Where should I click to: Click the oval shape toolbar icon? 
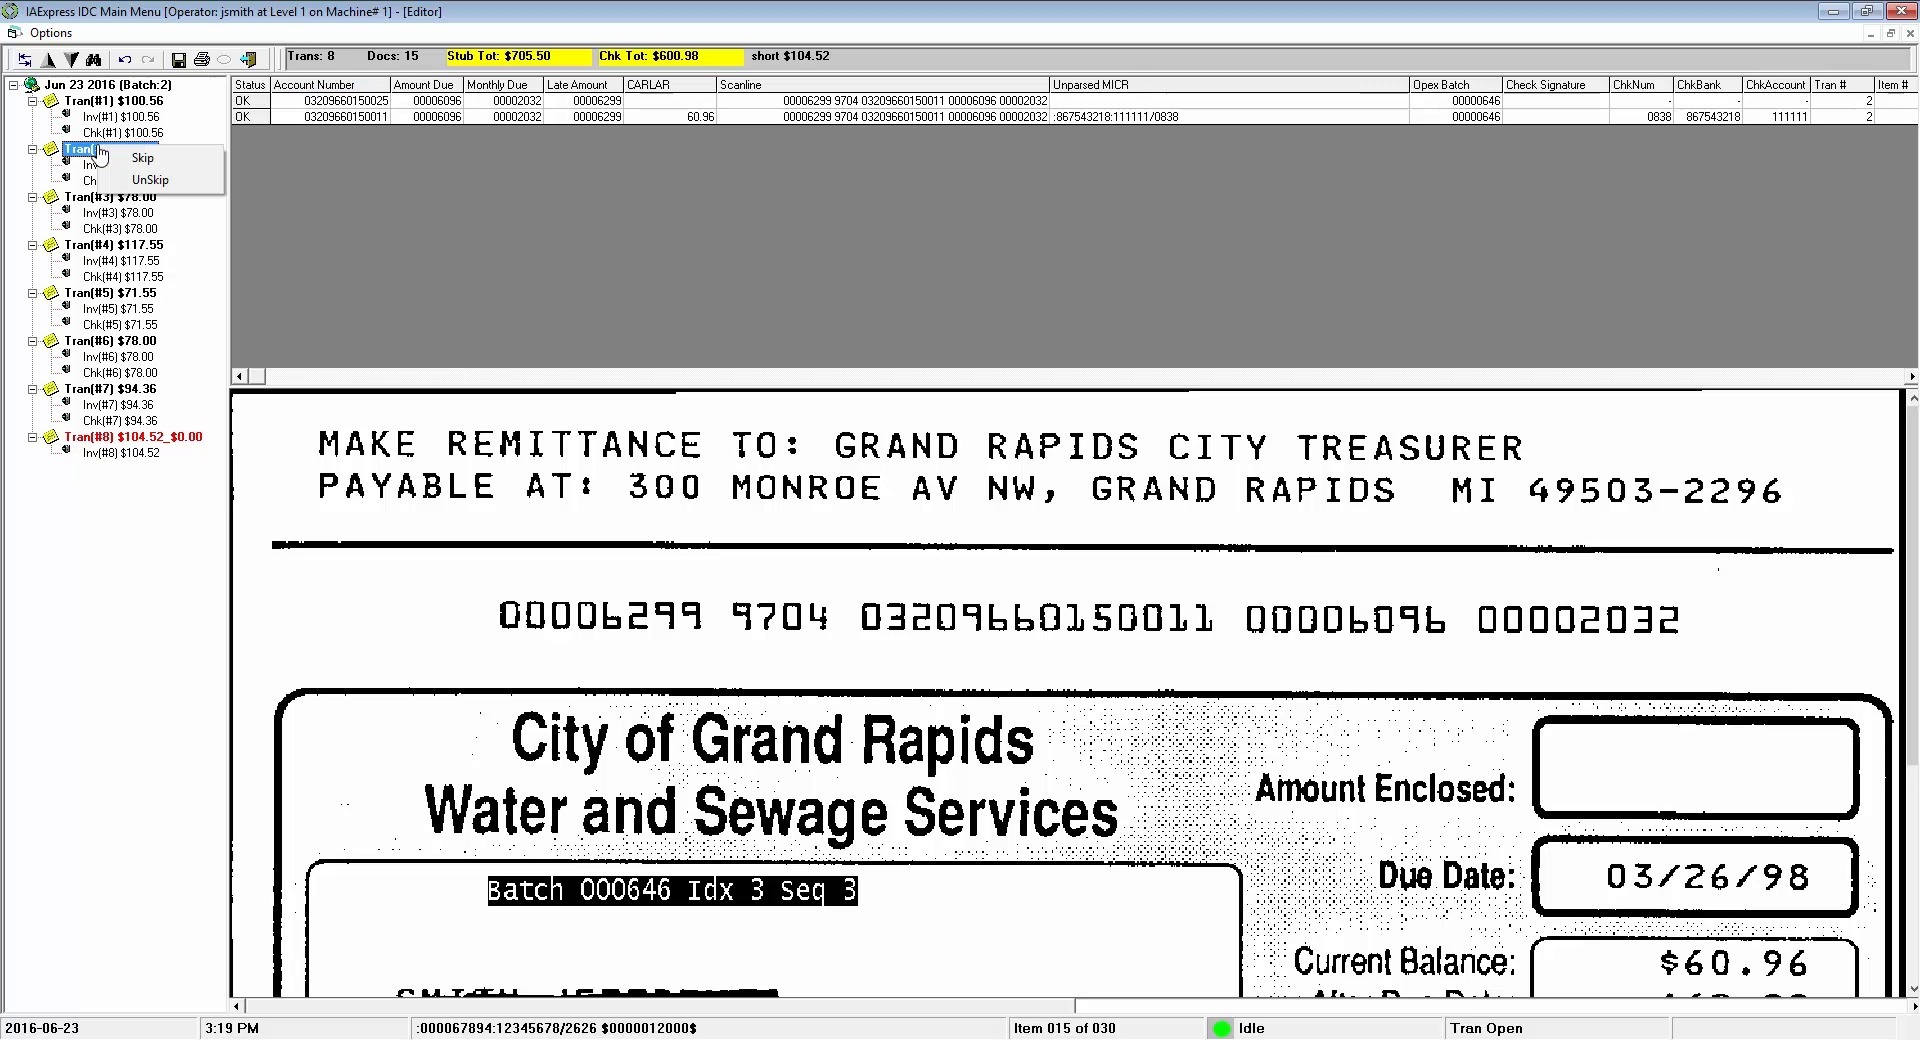(x=224, y=60)
